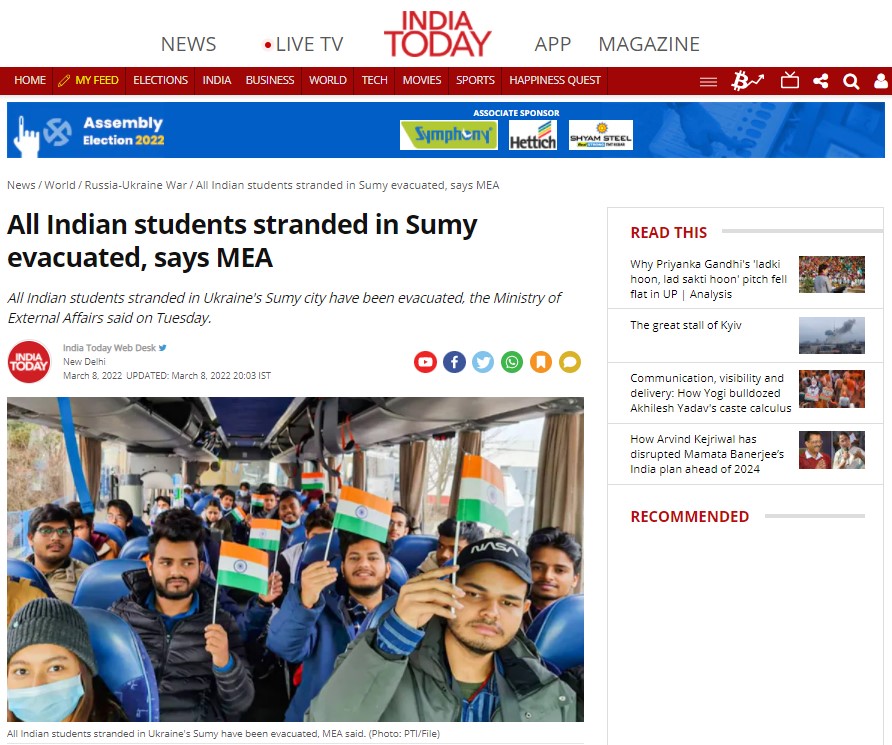Viewport: 892px width, 745px height.
Task: Click the YouTube round icon
Action: [425, 362]
